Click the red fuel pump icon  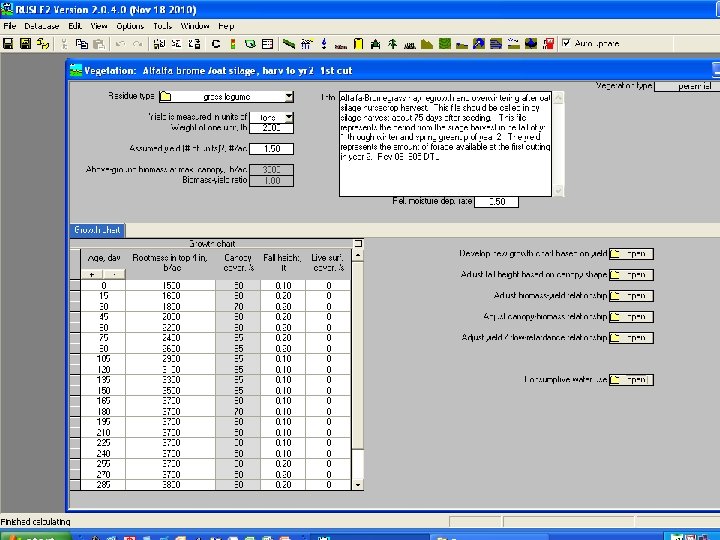click(x=548, y=44)
